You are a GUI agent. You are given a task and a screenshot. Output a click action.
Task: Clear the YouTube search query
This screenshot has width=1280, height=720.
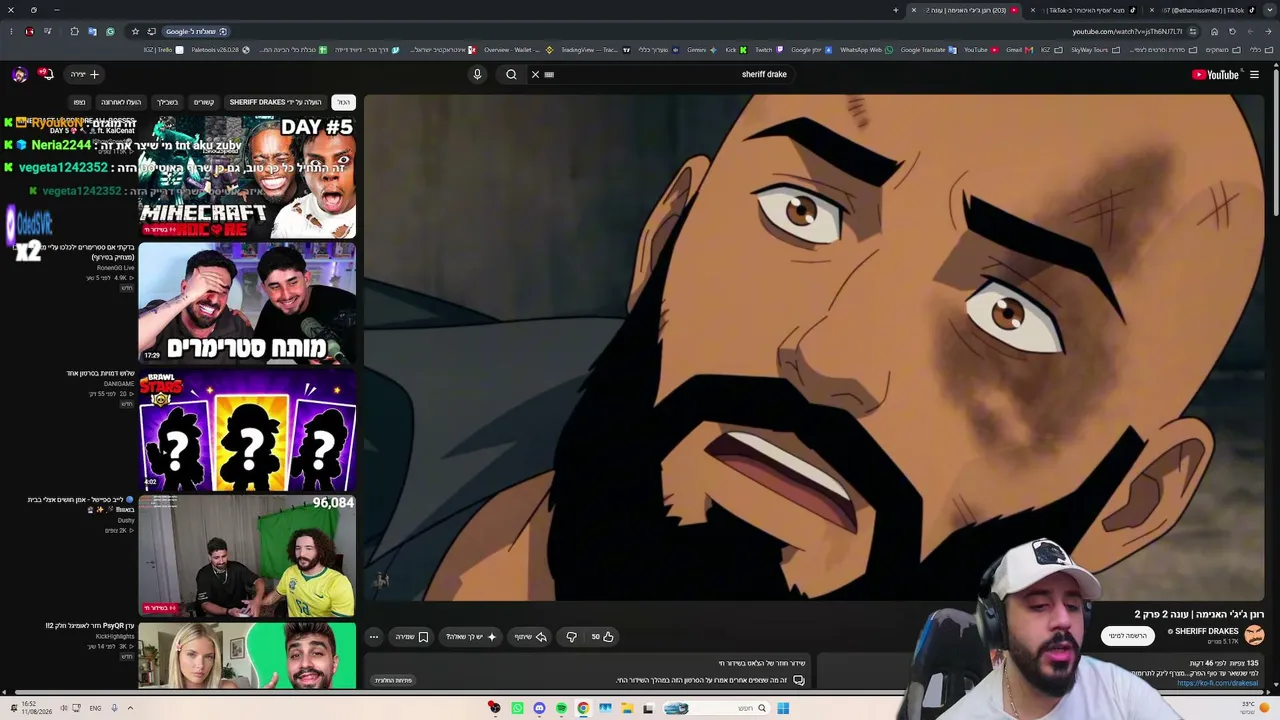[x=535, y=74]
